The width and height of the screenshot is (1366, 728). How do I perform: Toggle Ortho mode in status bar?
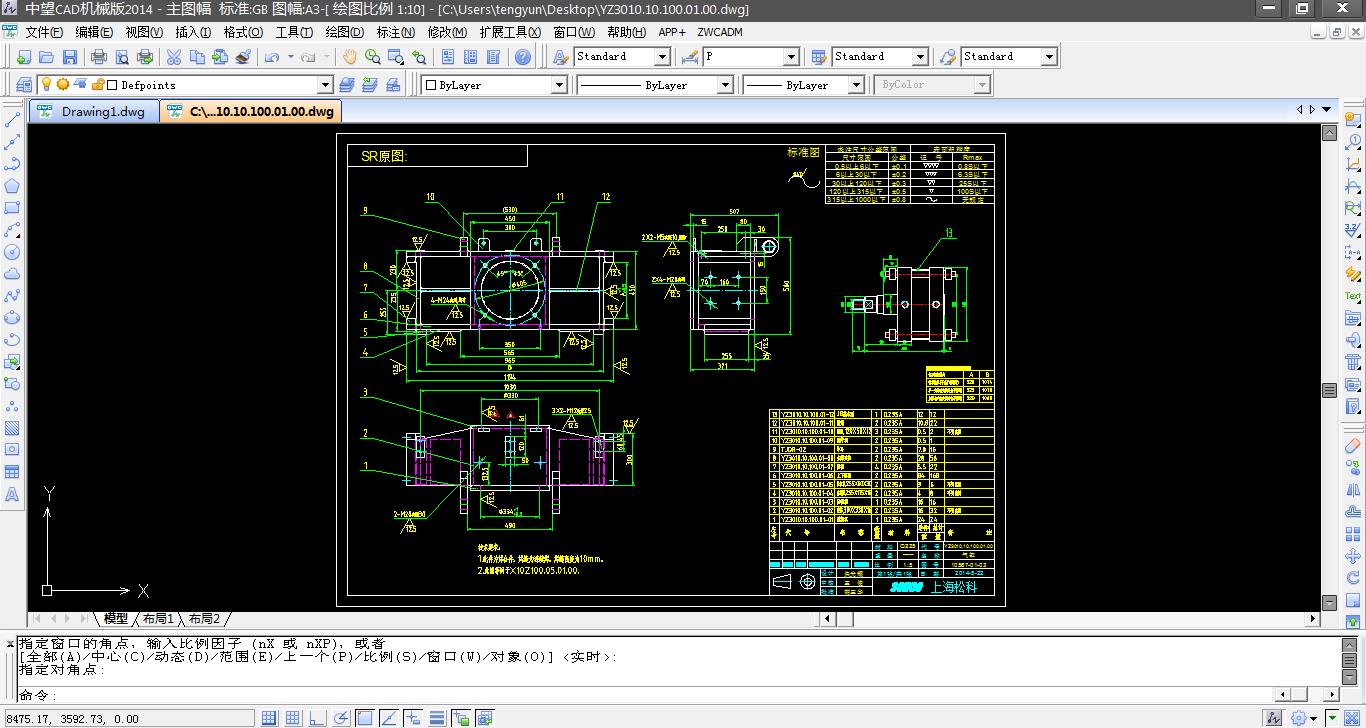pyautogui.click(x=317, y=718)
